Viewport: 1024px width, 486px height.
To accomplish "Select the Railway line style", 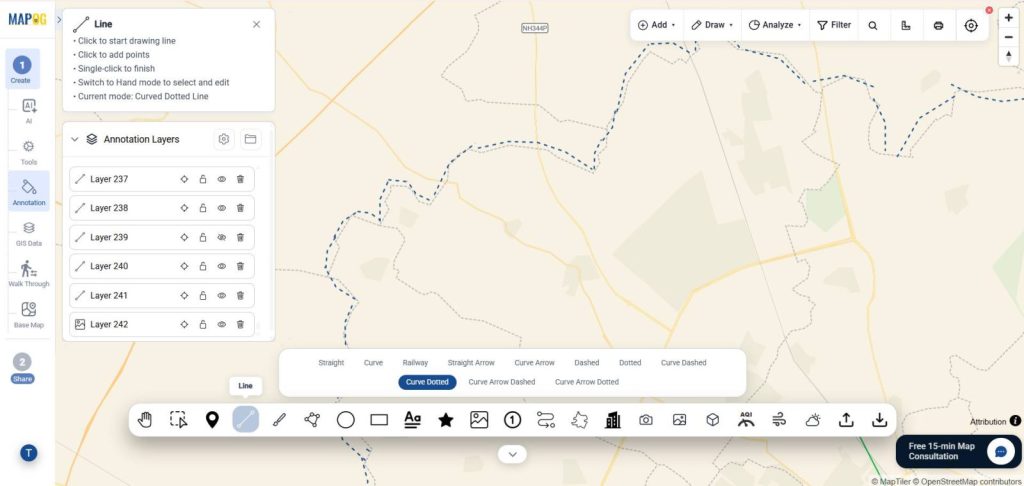I will click(415, 363).
